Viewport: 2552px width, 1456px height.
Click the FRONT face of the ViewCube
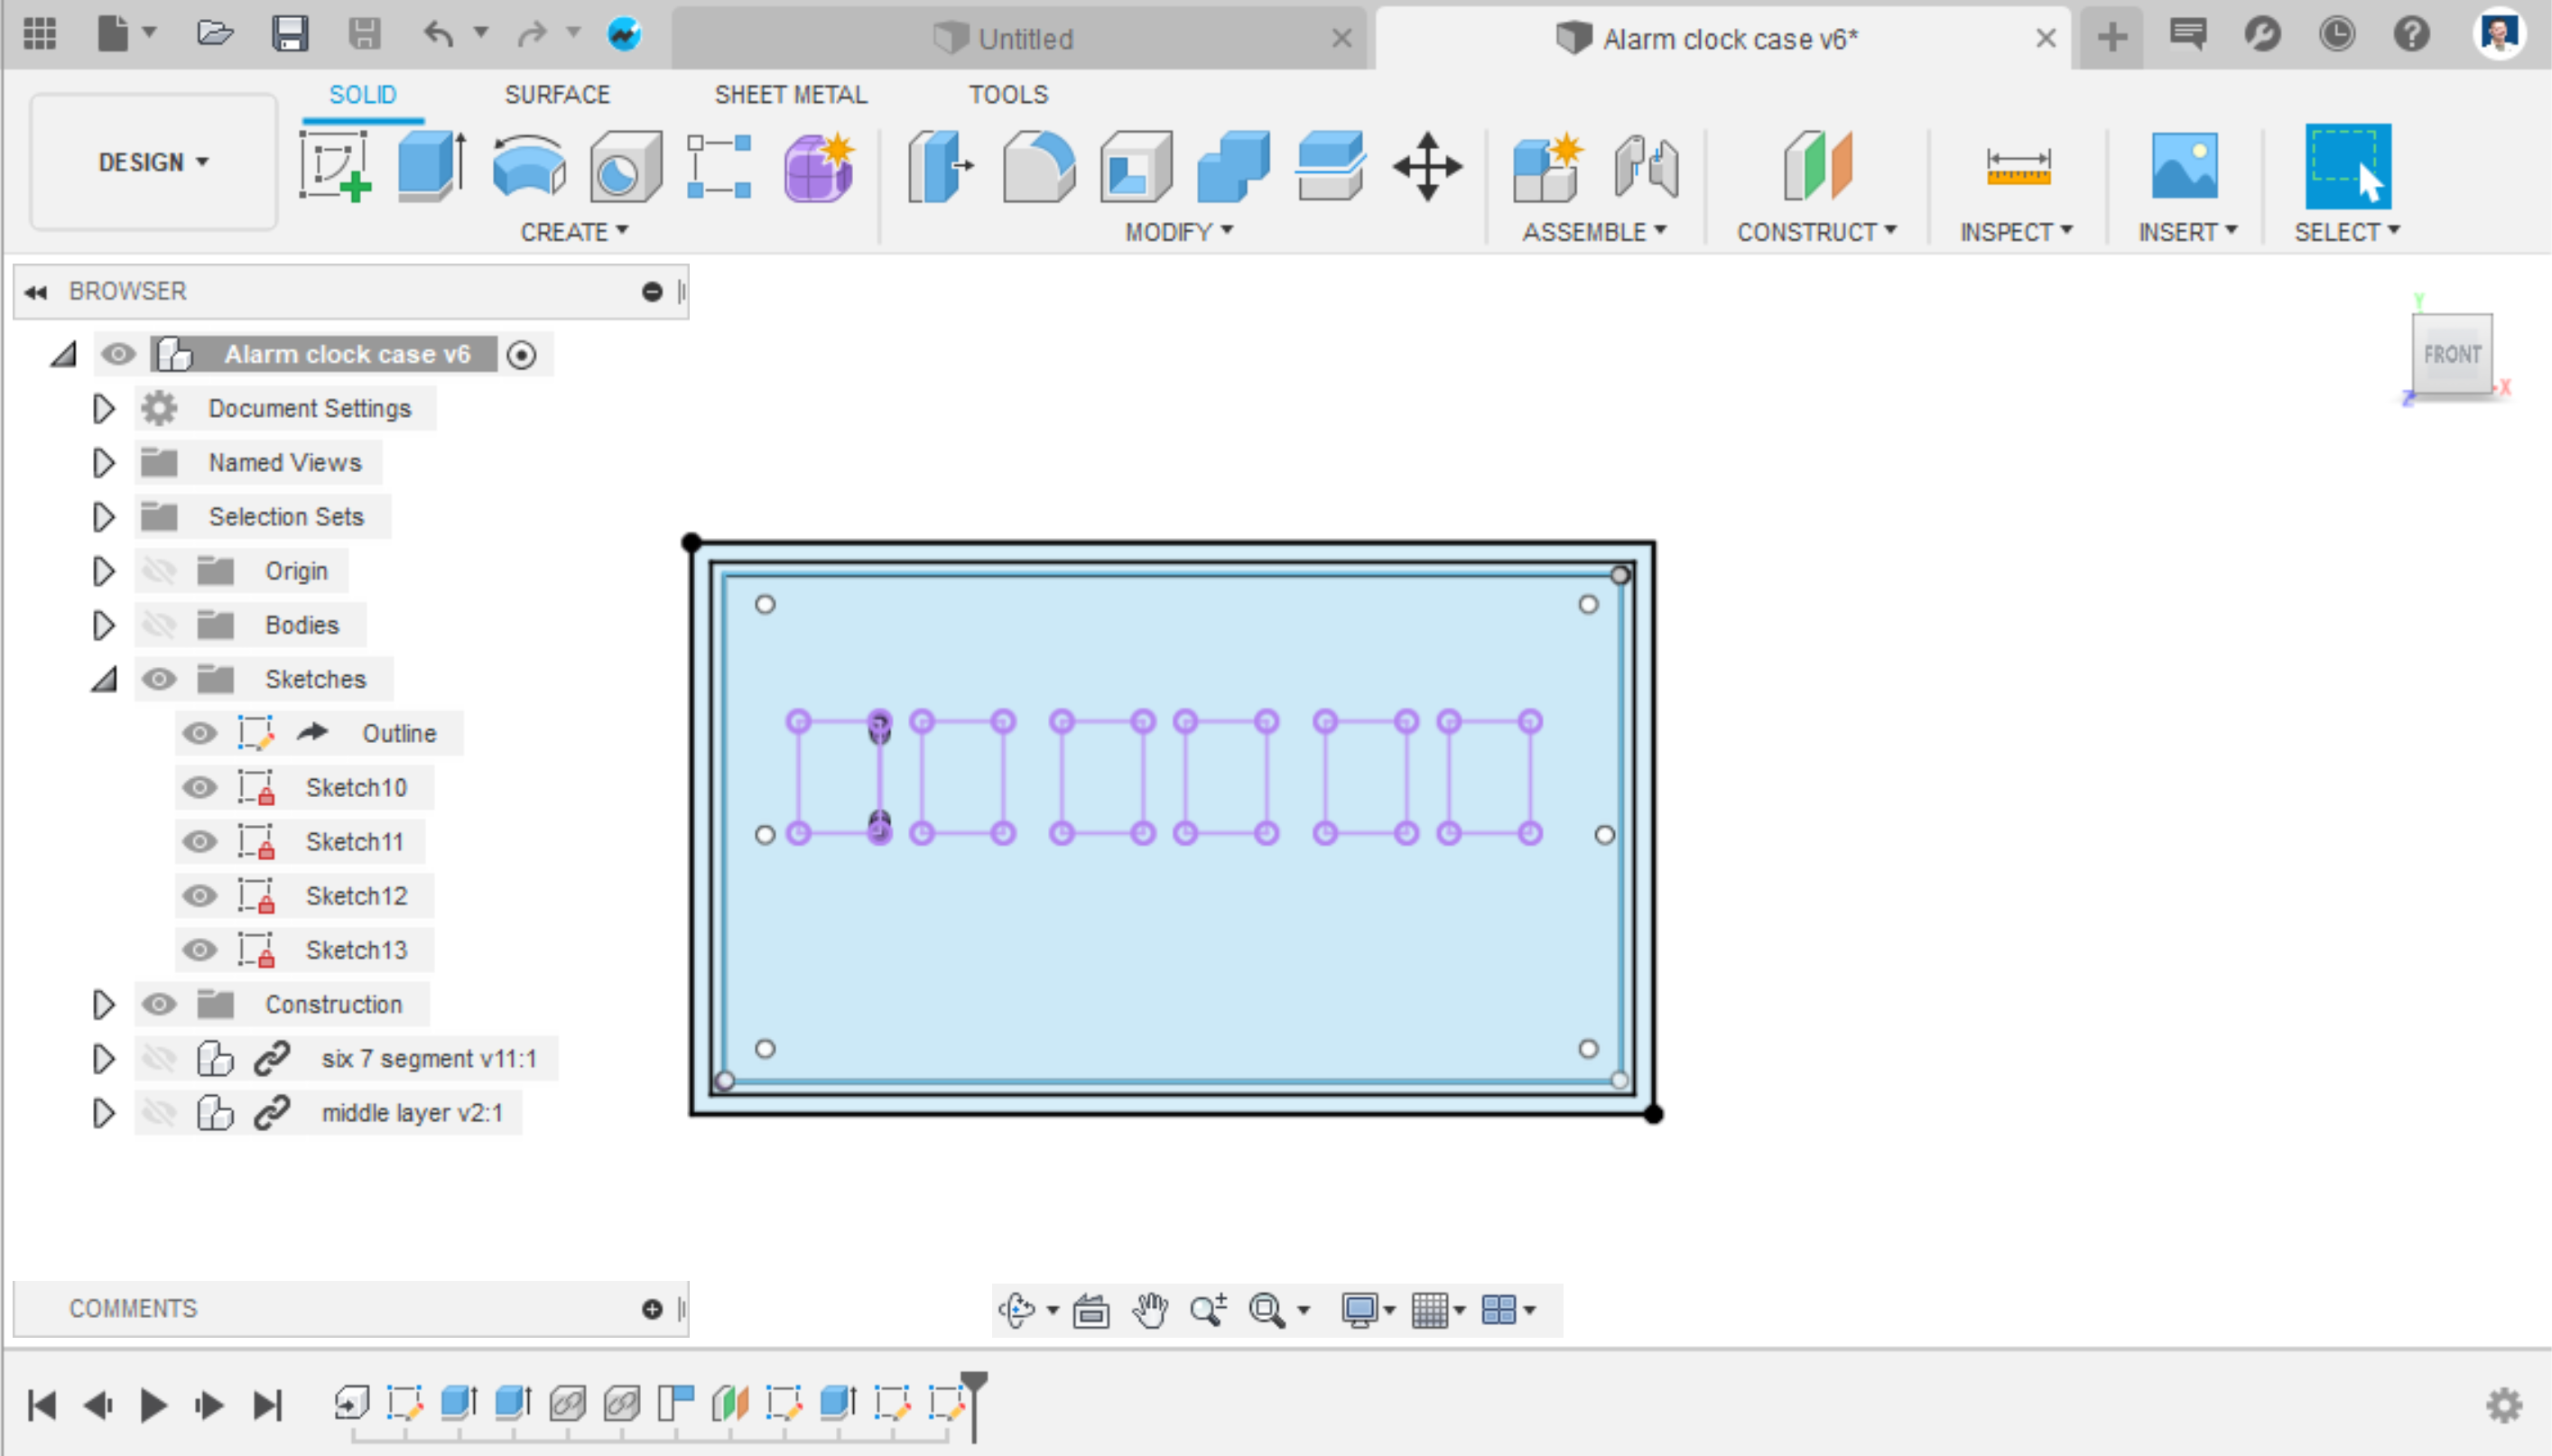tap(2451, 353)
